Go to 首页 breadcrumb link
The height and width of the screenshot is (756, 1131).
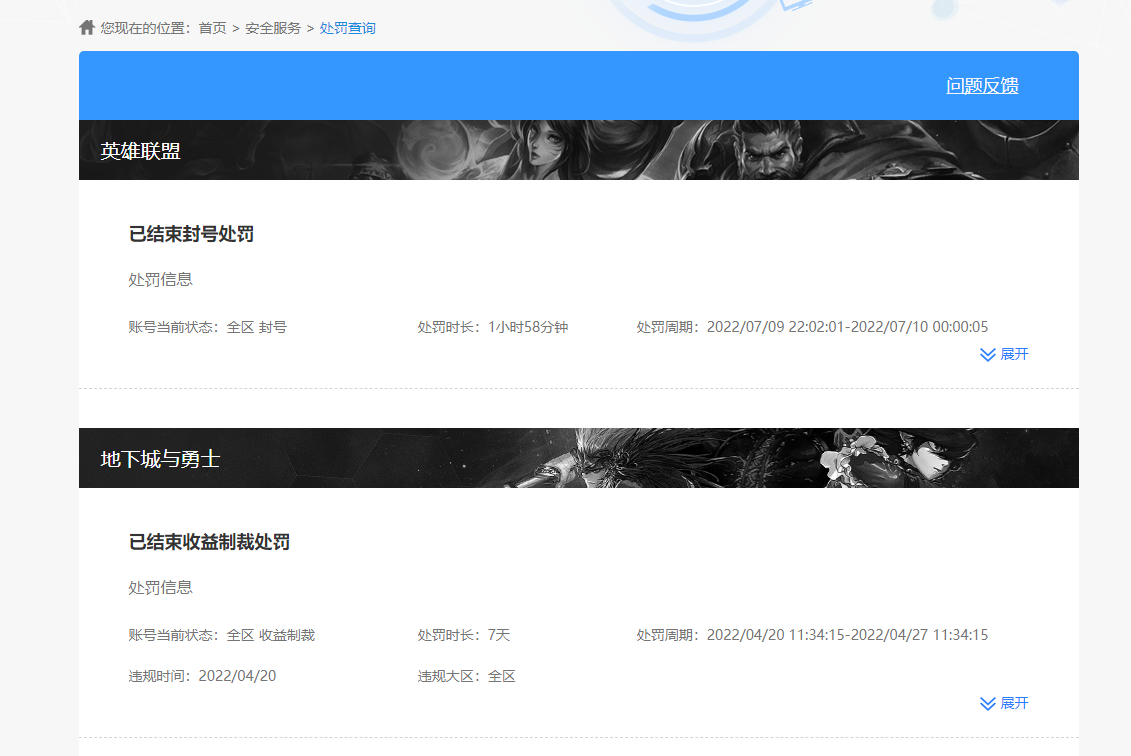(x=212, y=28)
